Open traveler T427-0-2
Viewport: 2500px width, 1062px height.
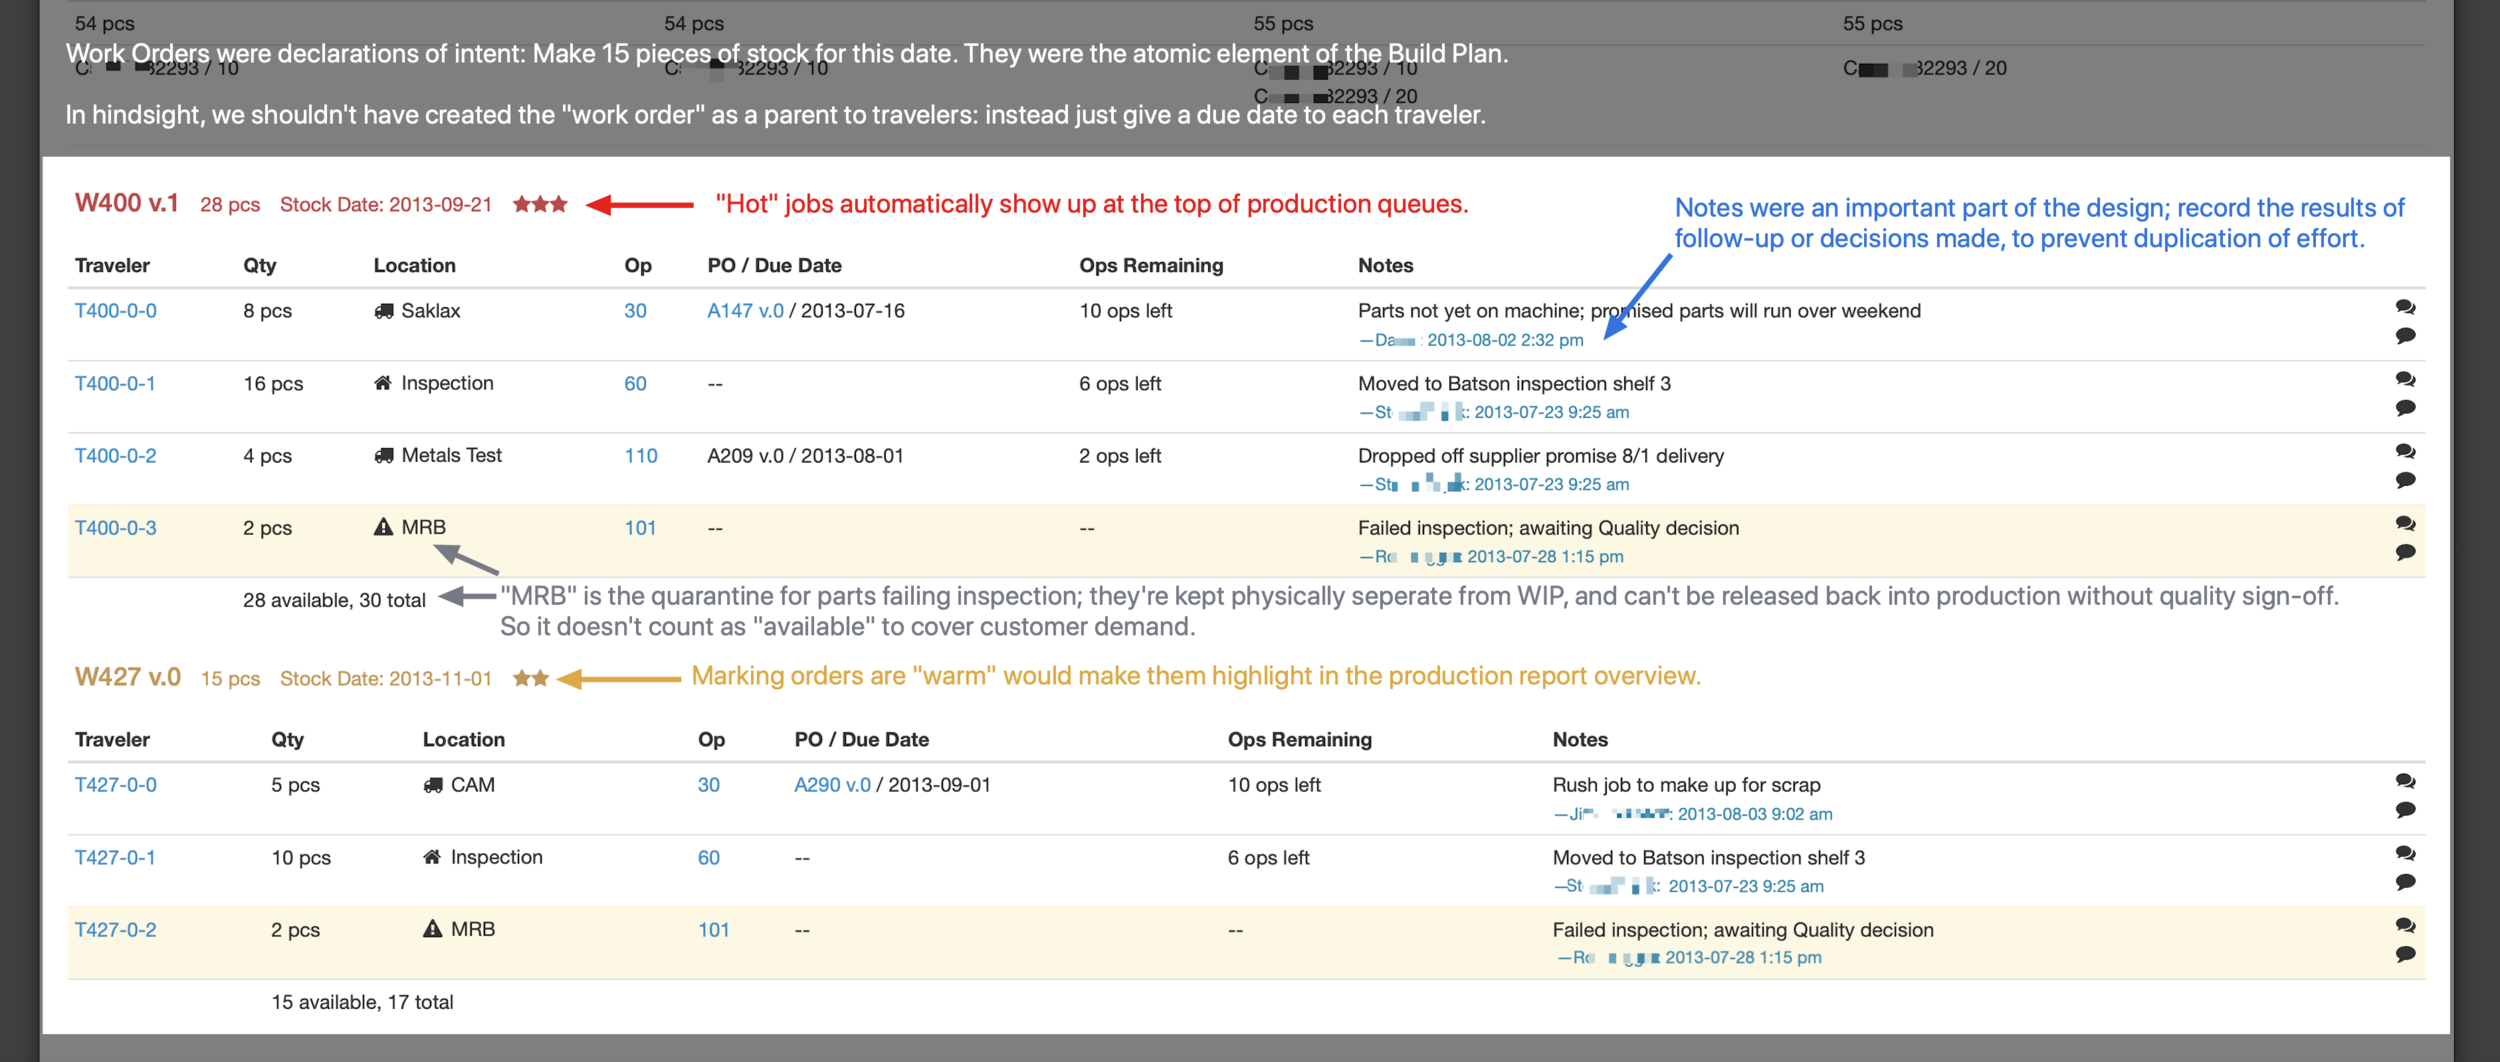[116, 929]
